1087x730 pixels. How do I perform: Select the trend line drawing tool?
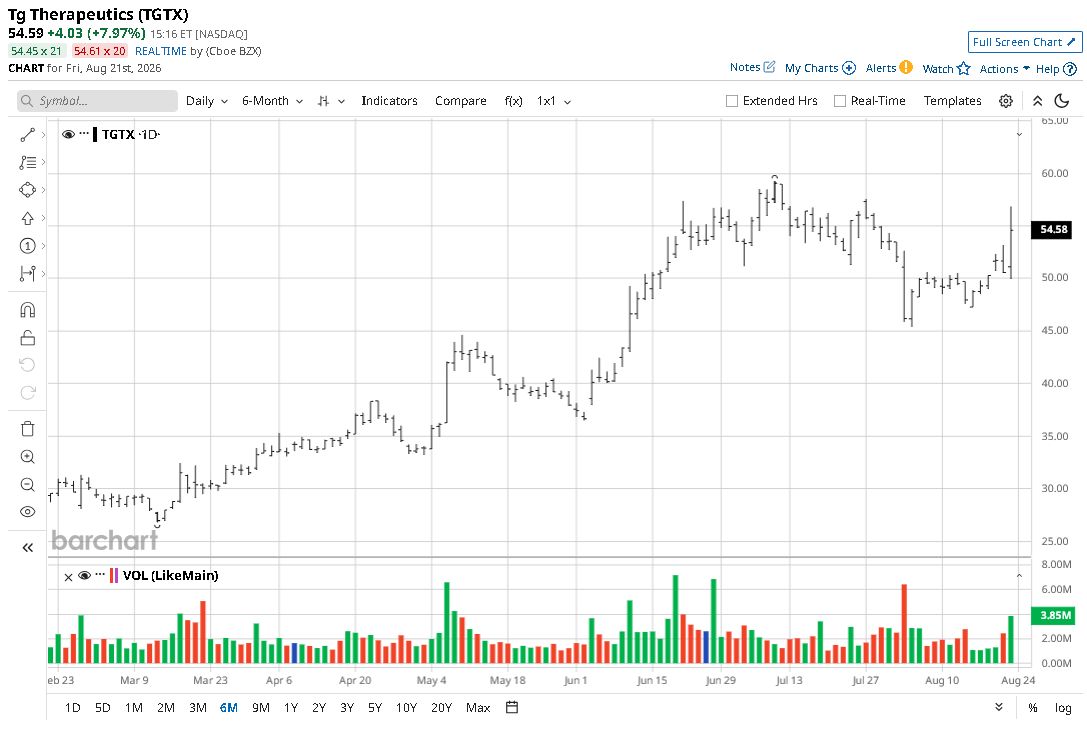[x=27, y=134]
